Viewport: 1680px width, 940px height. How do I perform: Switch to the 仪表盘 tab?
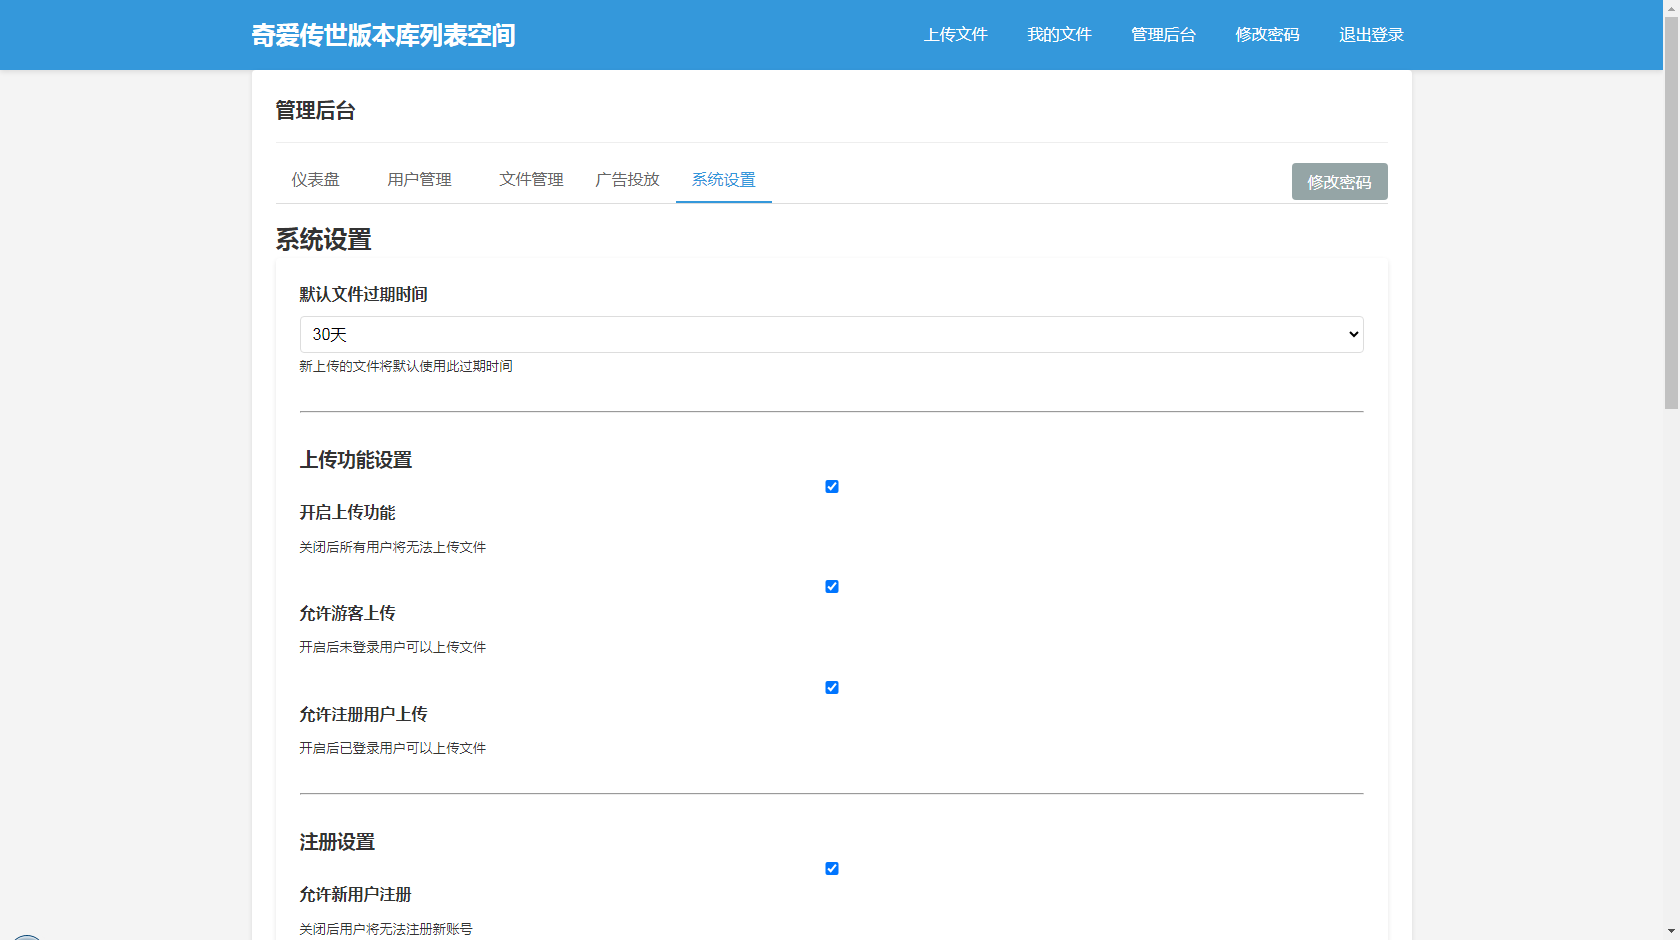(x=315, y=180)
